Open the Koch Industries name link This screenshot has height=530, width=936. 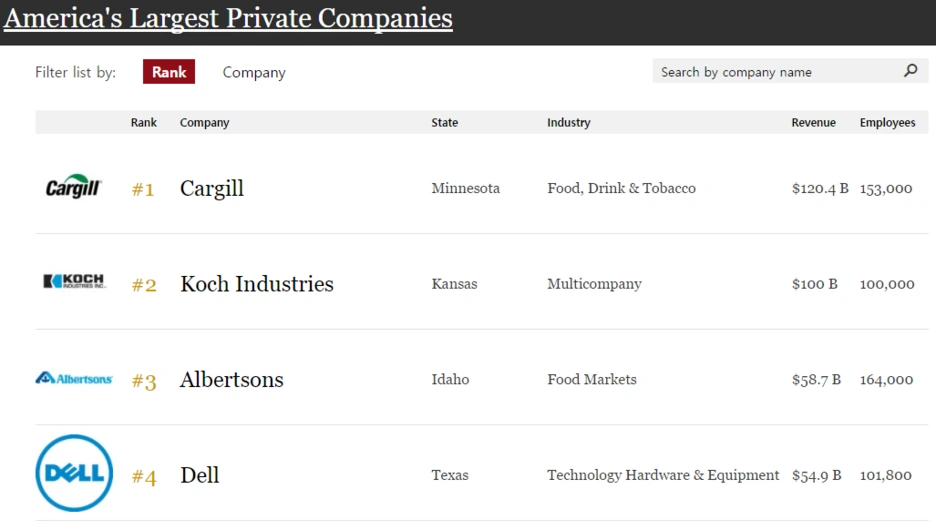257,284
